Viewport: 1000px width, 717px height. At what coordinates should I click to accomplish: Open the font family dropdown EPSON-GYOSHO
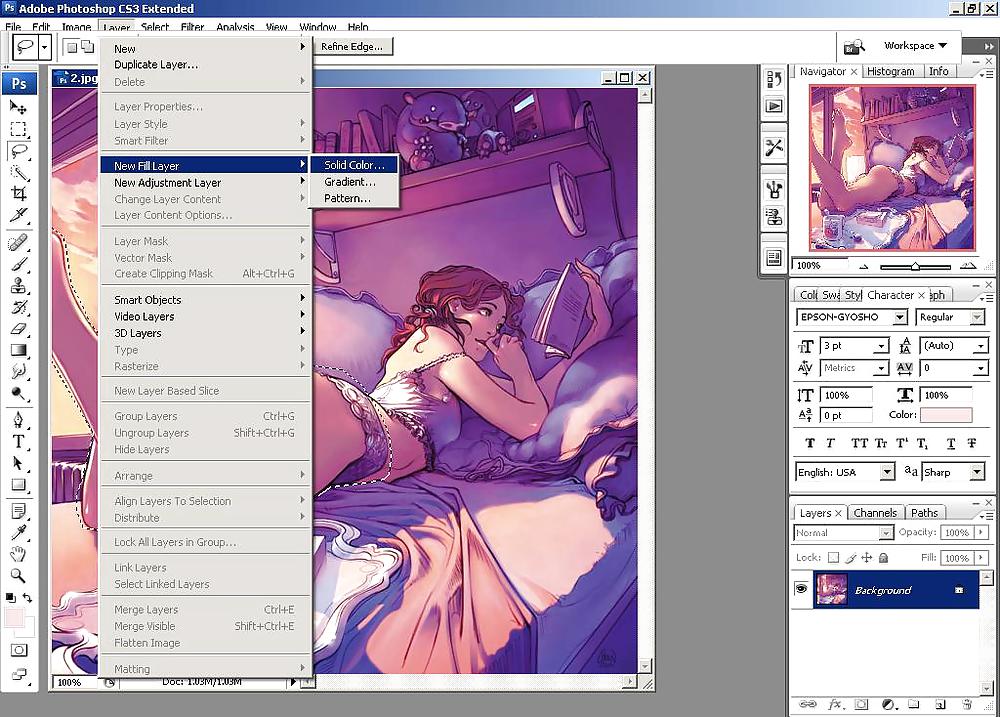click(x=899, y=317)
